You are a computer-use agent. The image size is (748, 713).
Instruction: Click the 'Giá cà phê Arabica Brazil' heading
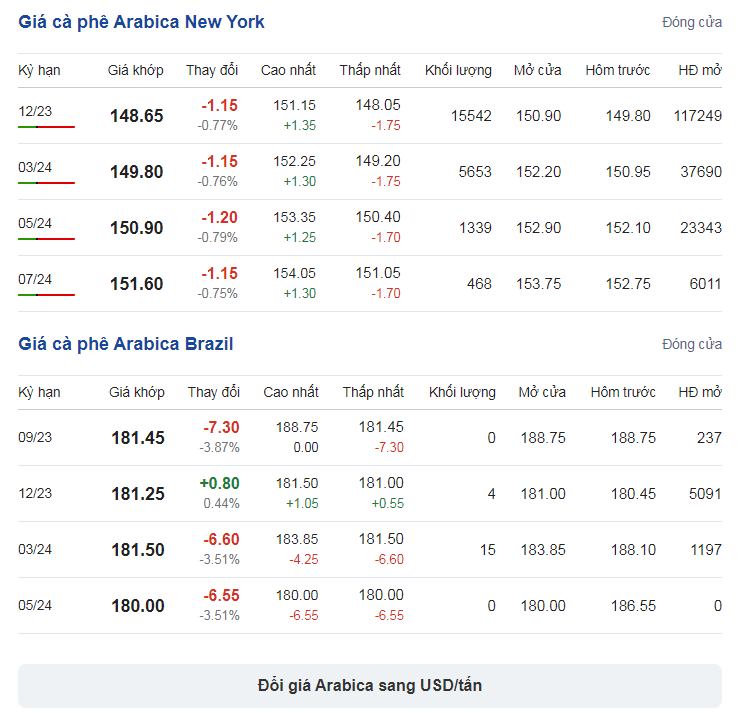coord(125,344)
